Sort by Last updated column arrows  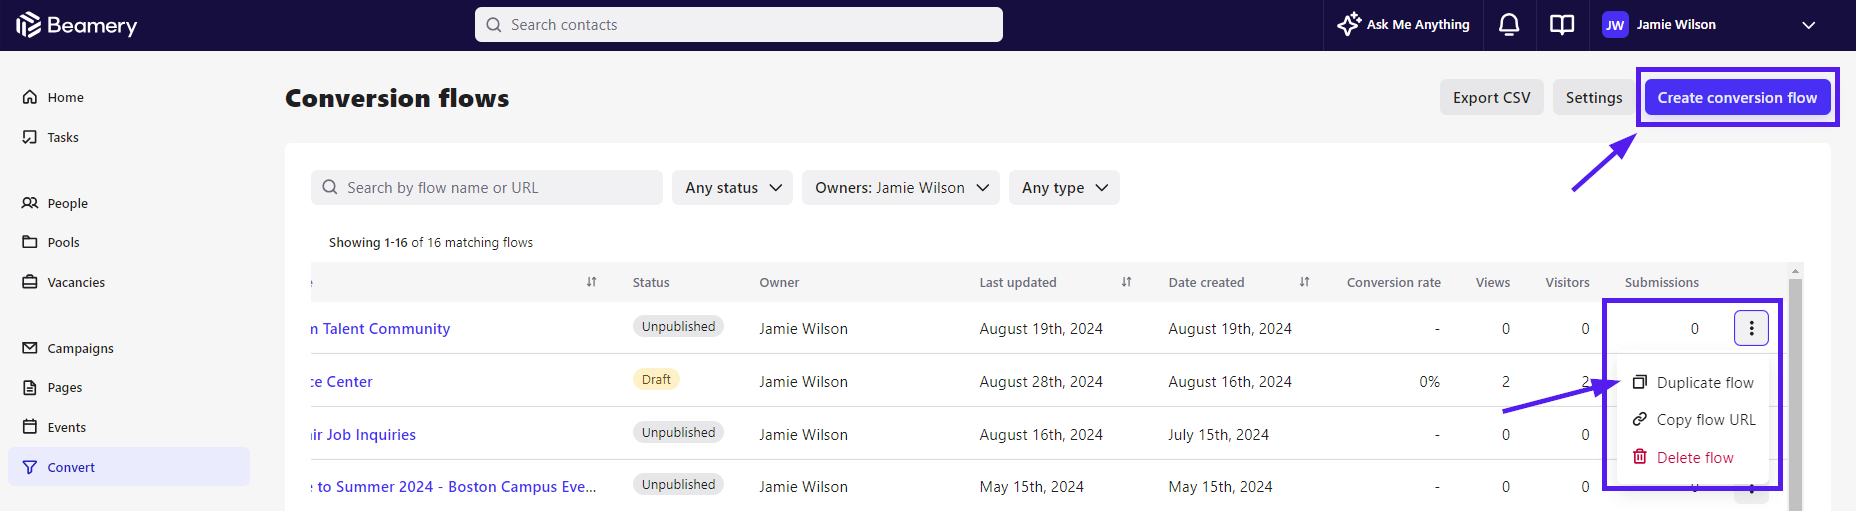[1126, 282]
